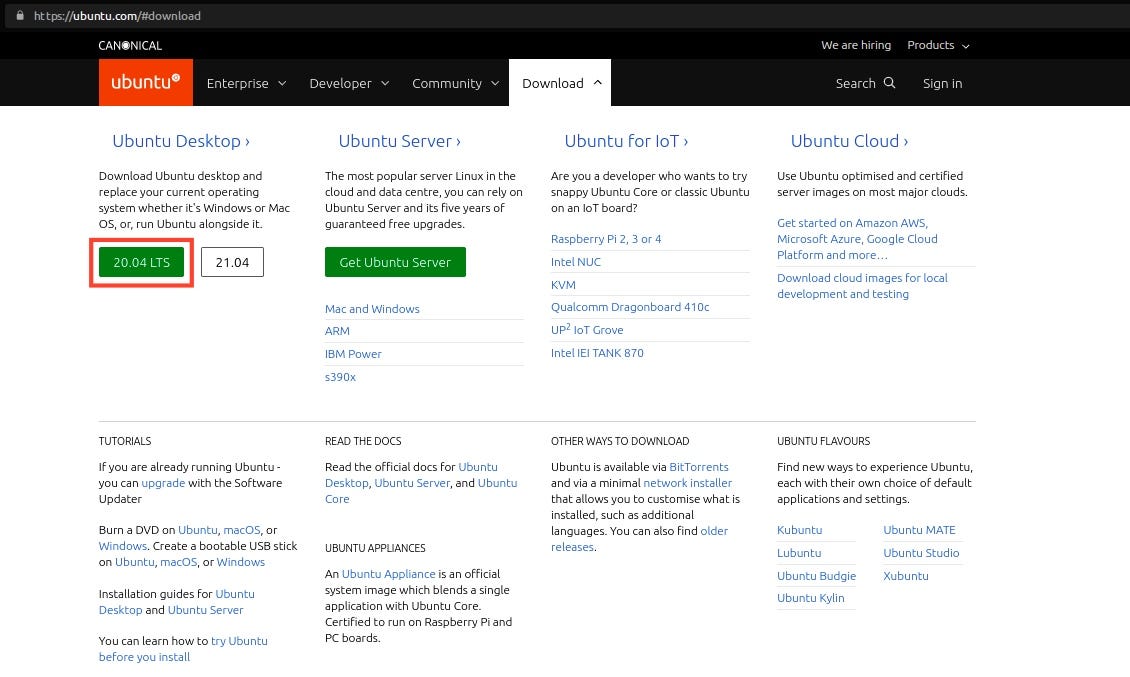The image size is (1130, 677).
Task: Open the Xubuntu link
Action: pyautogui.click(x=906, y=576)
